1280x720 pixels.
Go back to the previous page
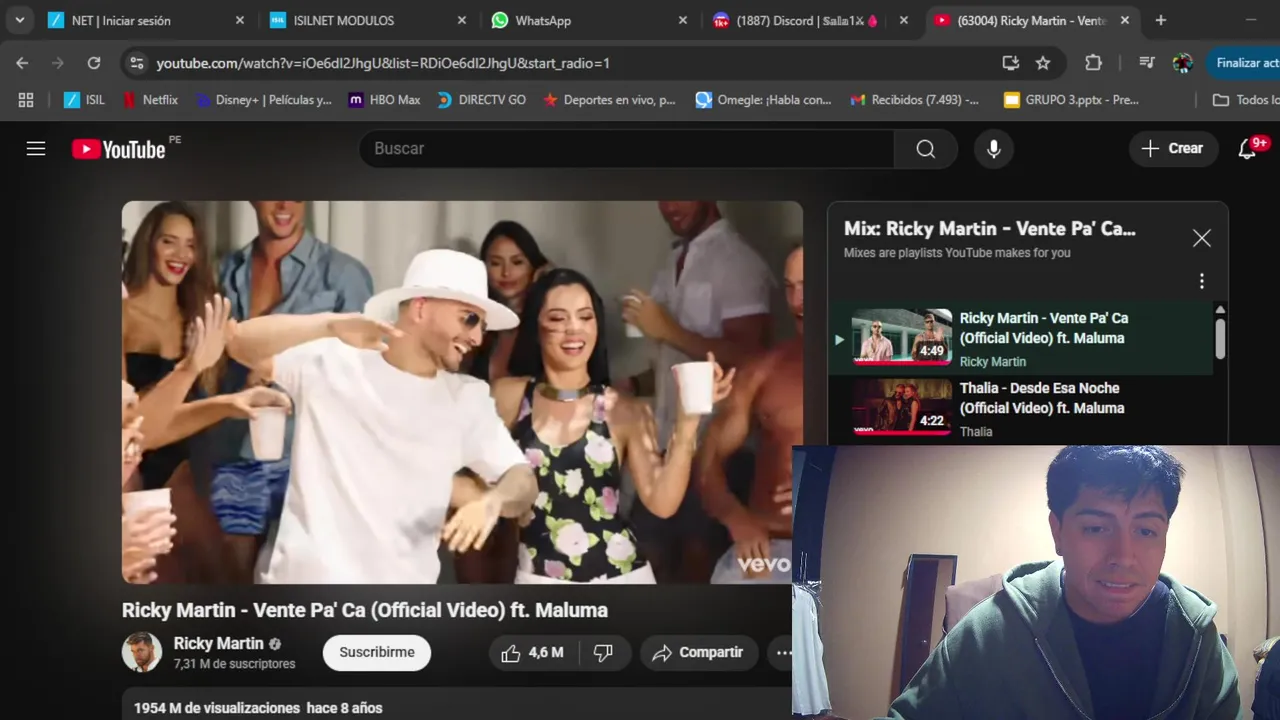22,63
